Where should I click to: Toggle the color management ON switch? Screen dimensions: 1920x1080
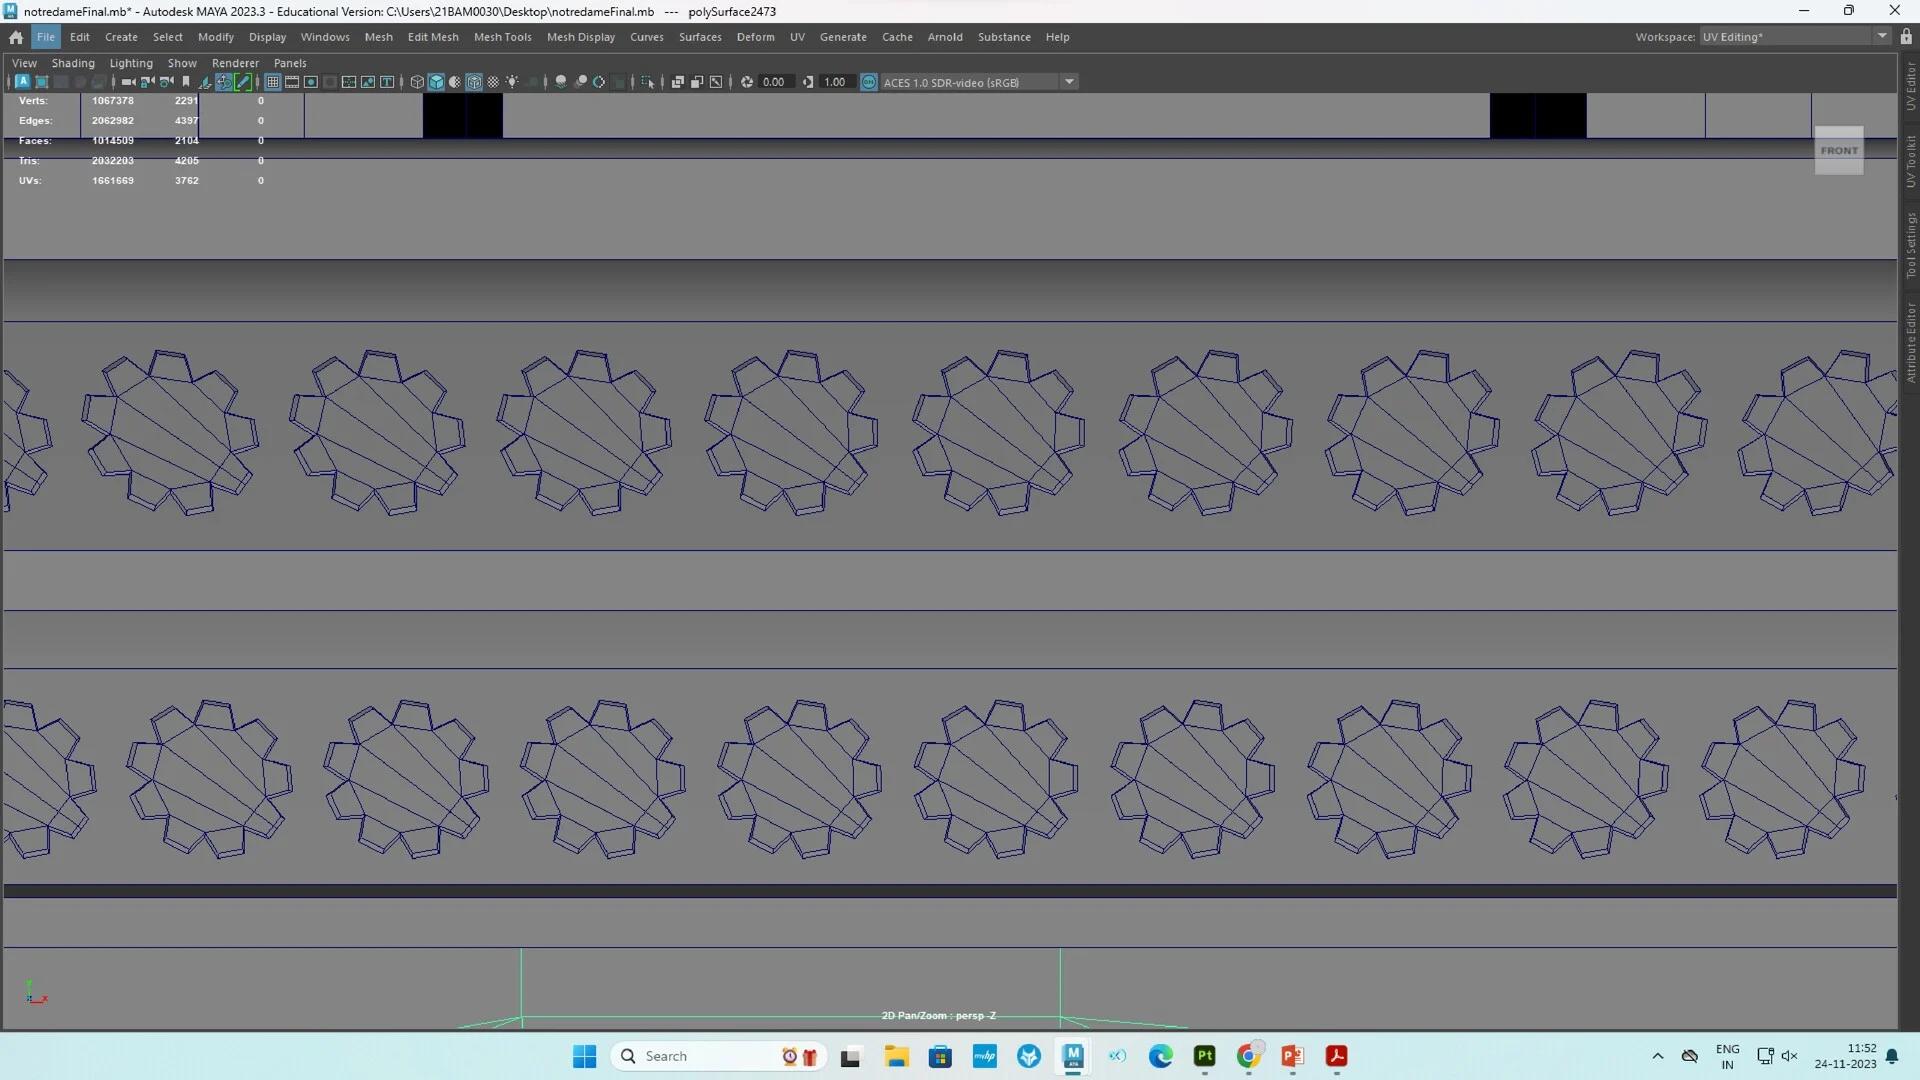(868, 82)
